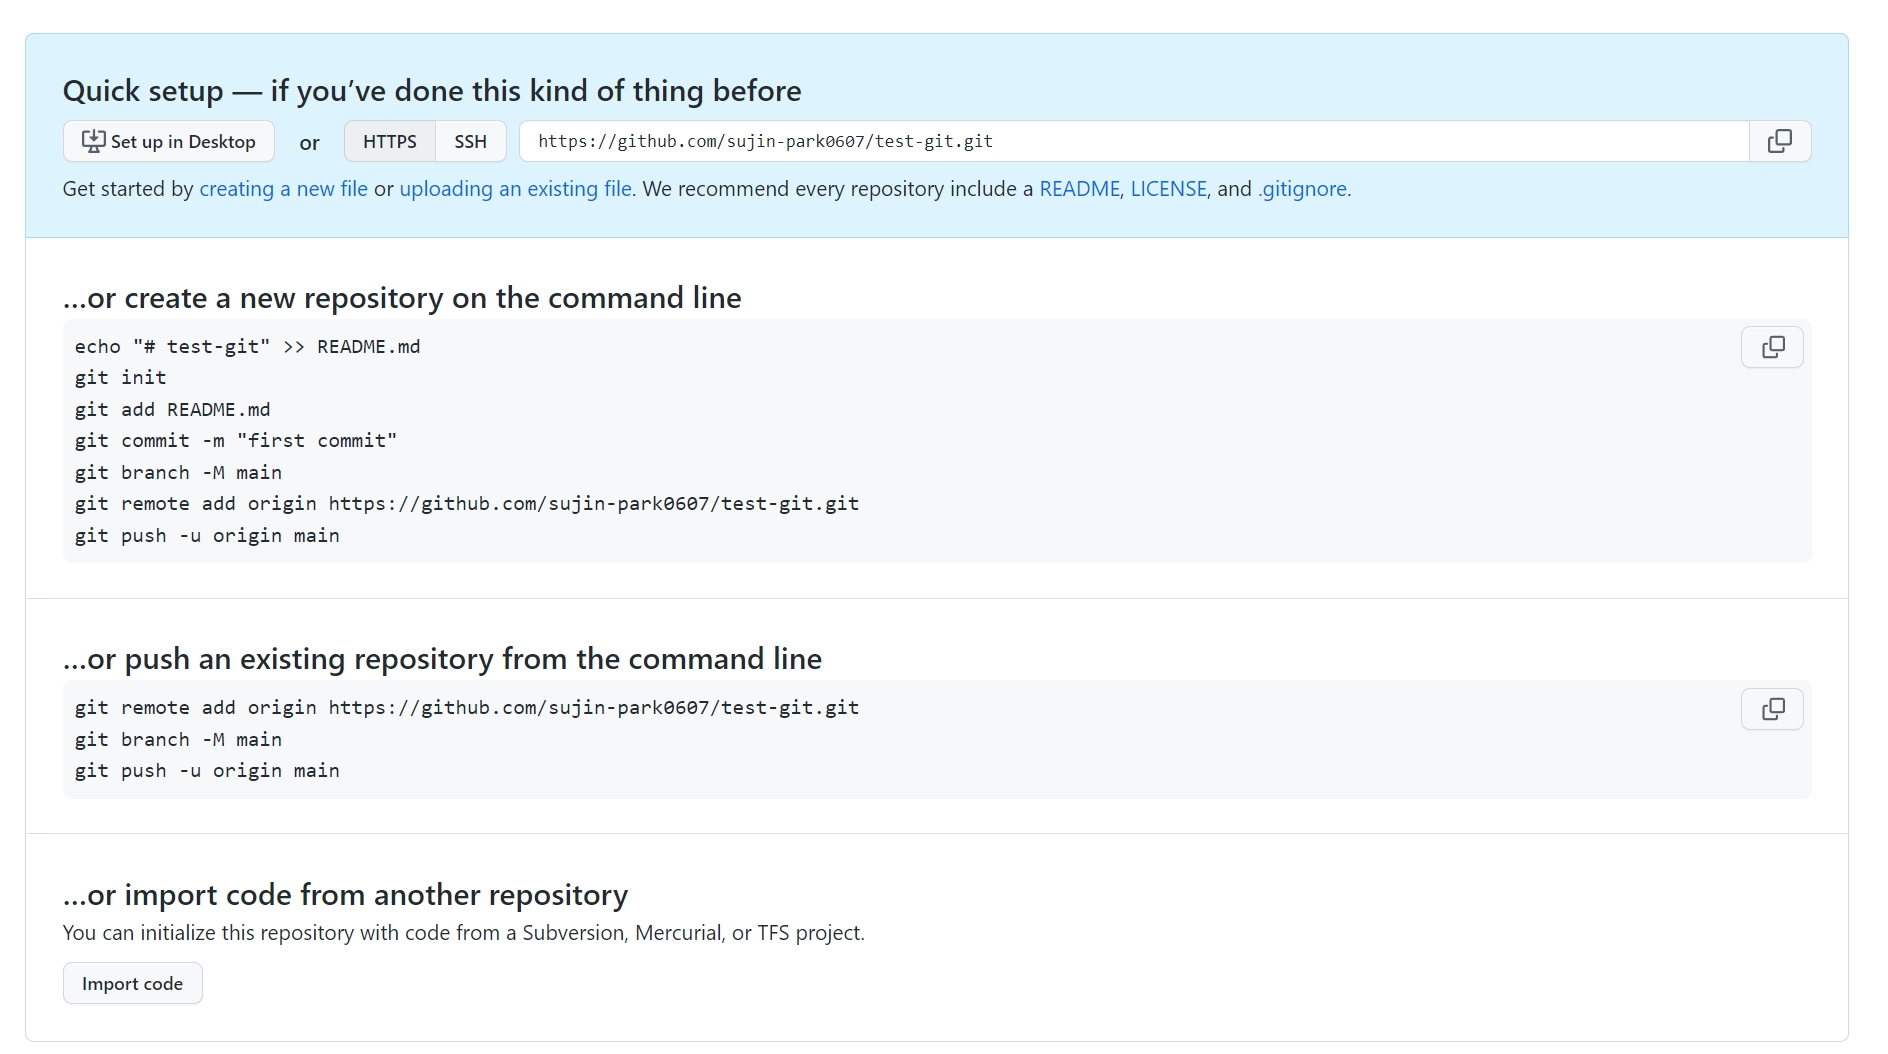Click the git init command line
1888x1054 pixels.
[x=120, y=378]
